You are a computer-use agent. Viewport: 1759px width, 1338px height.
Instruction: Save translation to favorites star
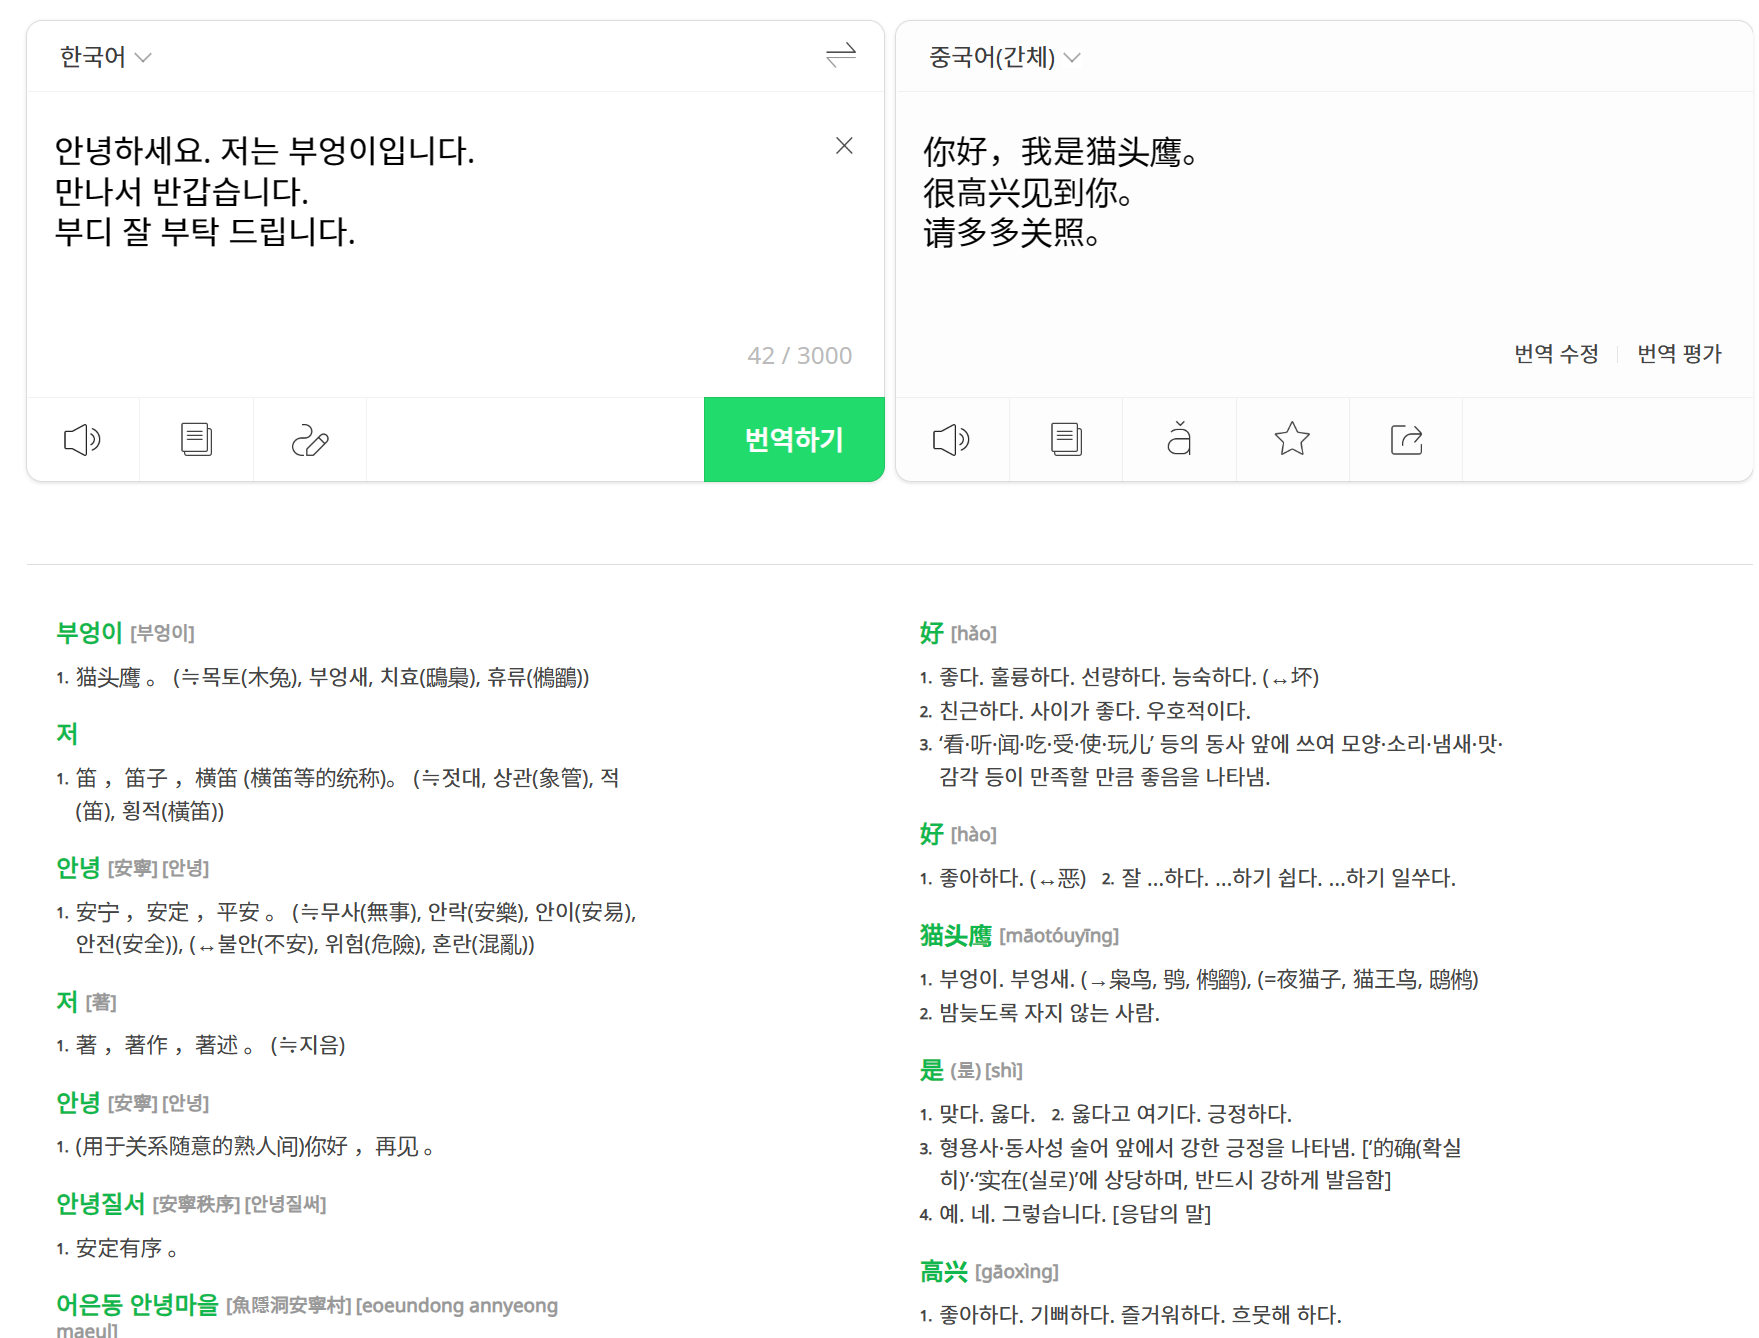click(1292, 438)
